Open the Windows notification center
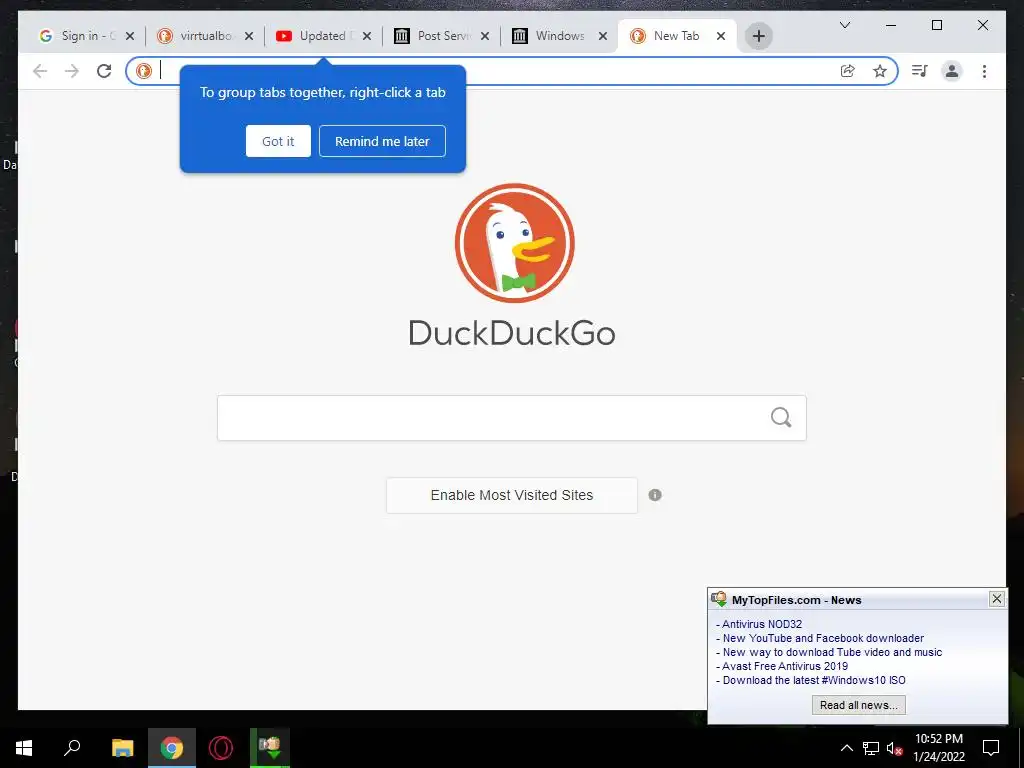The height and width of the screenshot is (768, 1024). pyautogui.click(x=991, y=748)
